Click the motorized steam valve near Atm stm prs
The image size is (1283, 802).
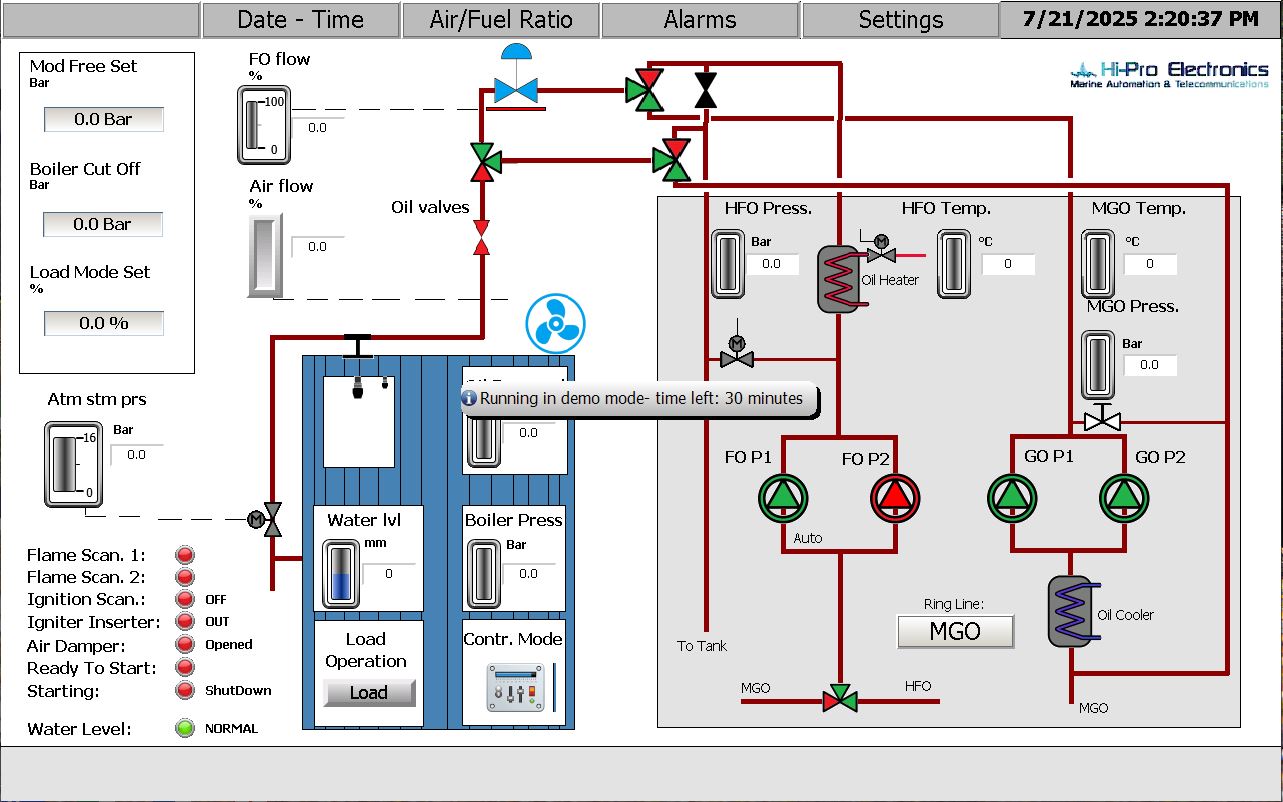[266, 519]
